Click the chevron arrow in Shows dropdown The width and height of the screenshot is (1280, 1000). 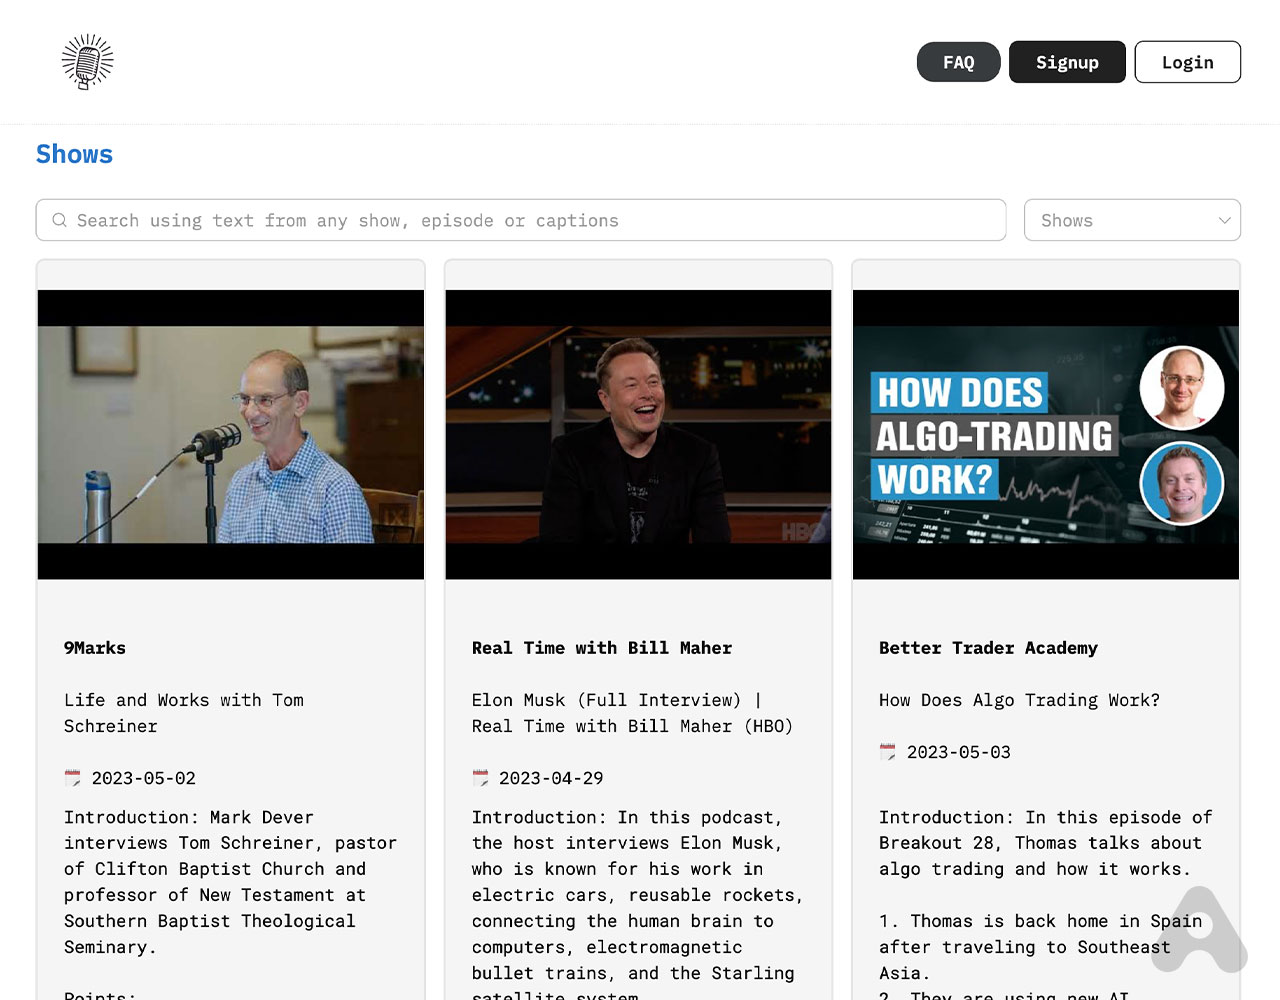(1224, 220)
